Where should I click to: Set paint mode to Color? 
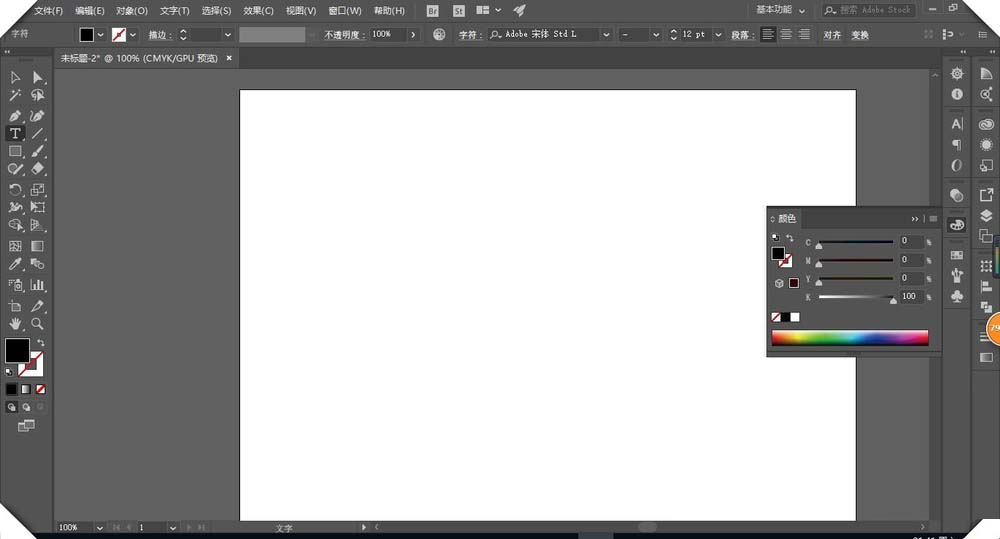click(x=11, y=389)
